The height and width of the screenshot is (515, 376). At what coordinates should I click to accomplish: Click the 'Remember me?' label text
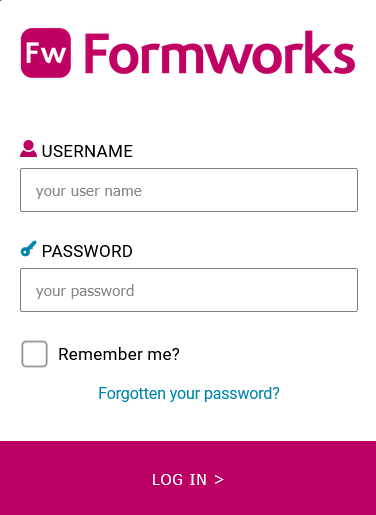click(119, 354)
